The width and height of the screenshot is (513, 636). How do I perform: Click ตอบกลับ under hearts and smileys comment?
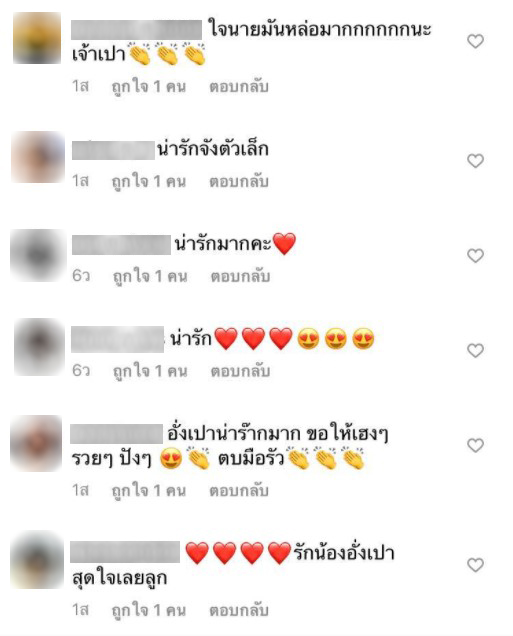tap(240, 371)
